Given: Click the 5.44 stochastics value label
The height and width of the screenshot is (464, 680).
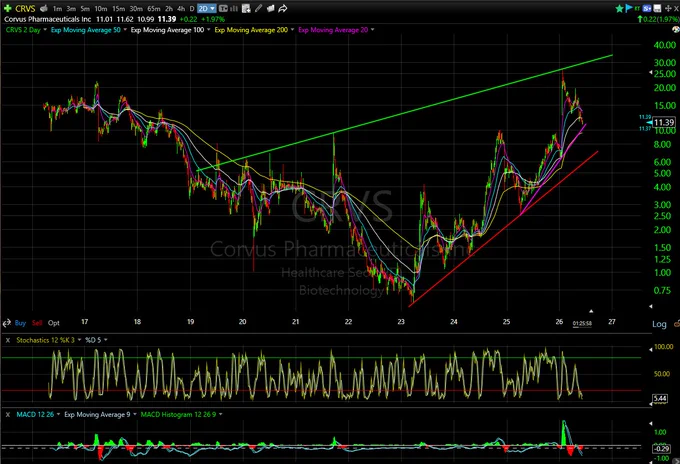Looking at the screenshot, I should (x=660, y=399).
